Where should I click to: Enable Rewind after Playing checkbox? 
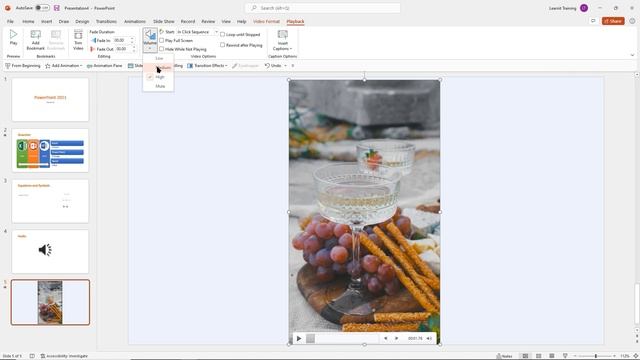tap(222, 45)
